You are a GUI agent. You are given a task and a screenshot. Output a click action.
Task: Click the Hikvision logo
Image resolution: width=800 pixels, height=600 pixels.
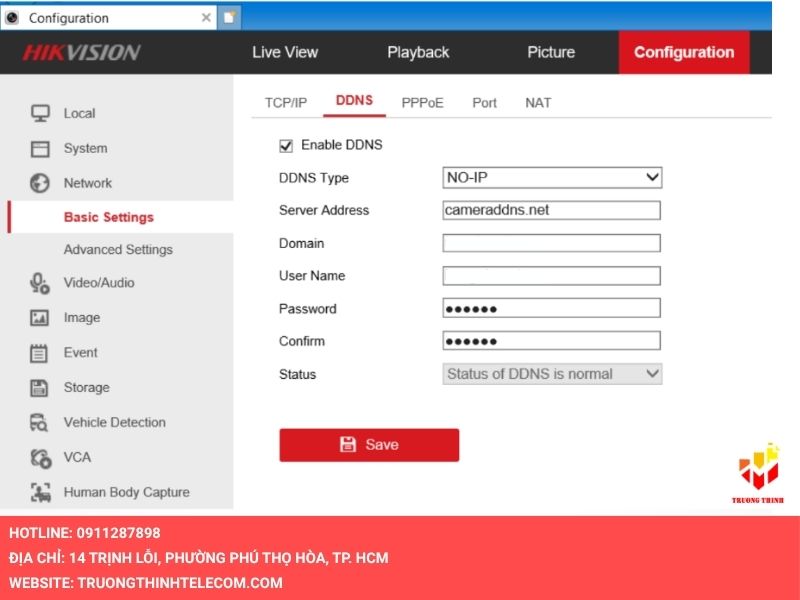coord(82,52)
